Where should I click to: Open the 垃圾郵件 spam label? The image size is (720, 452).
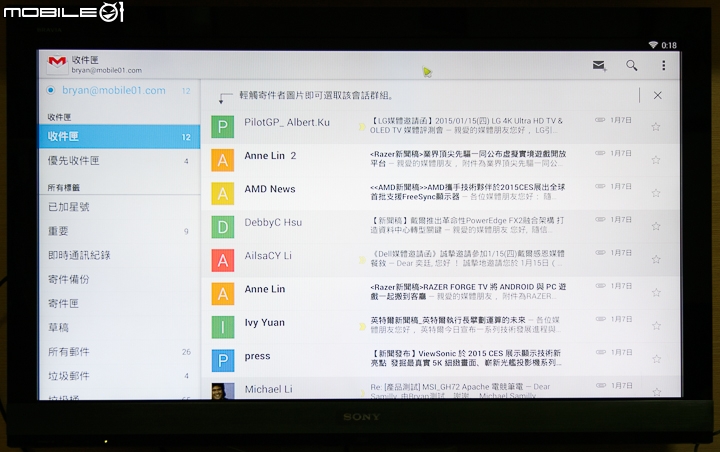coord(119,376)
